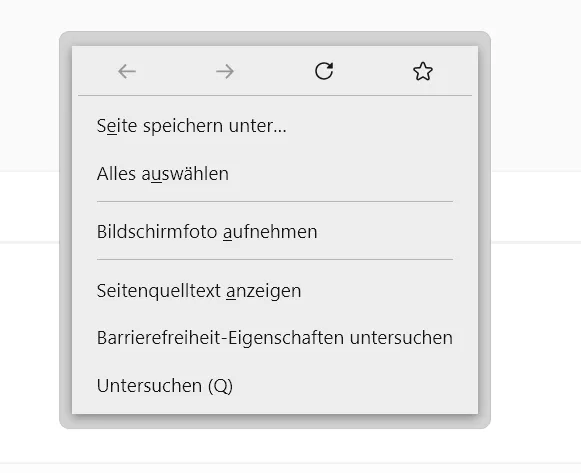Add bookmark using the star outline
The width and height of the screenshot is (581, 473).
pos(423,71)
